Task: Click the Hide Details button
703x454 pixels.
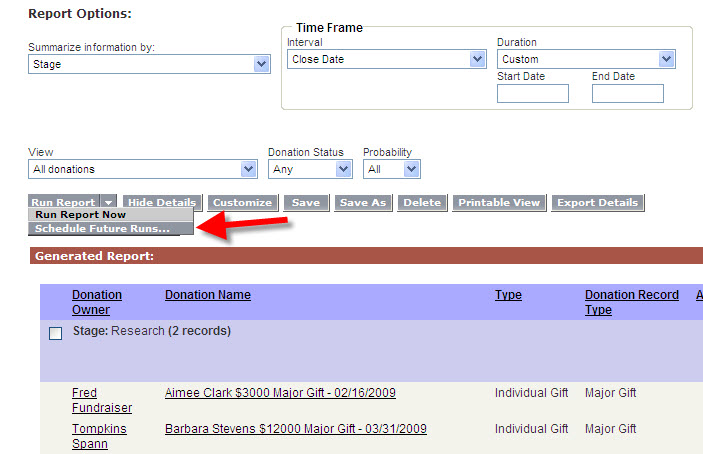Action: coord(161,203)
